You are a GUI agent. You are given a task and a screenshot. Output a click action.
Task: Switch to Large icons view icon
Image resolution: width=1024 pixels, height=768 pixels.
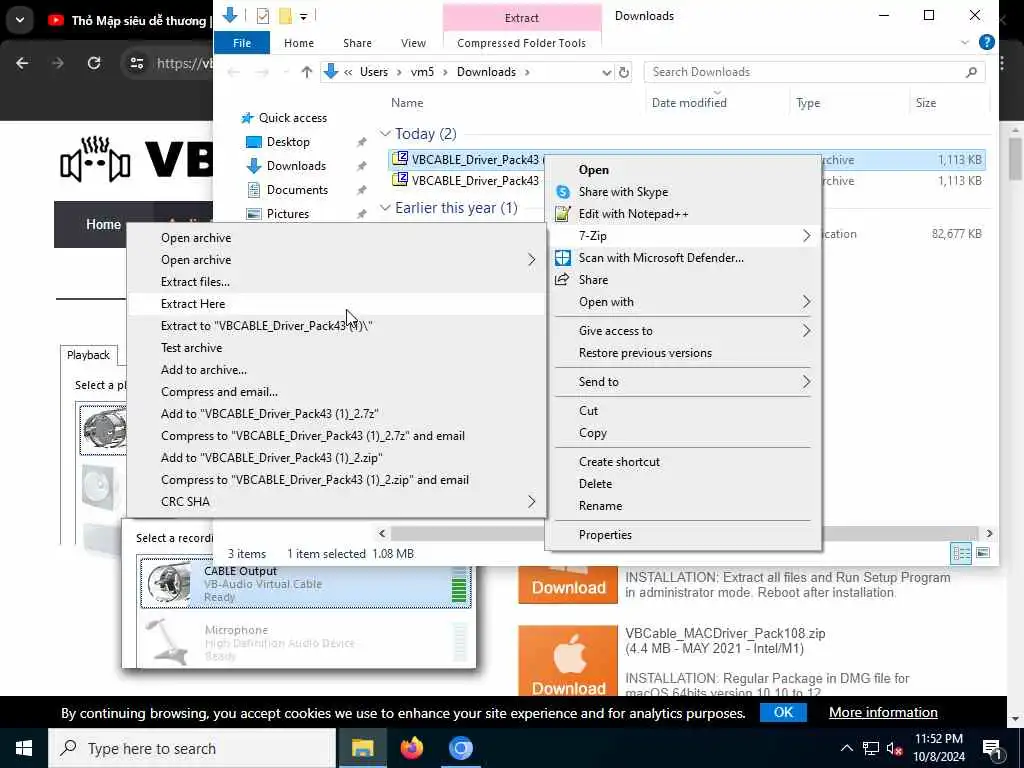coord(982,554)
